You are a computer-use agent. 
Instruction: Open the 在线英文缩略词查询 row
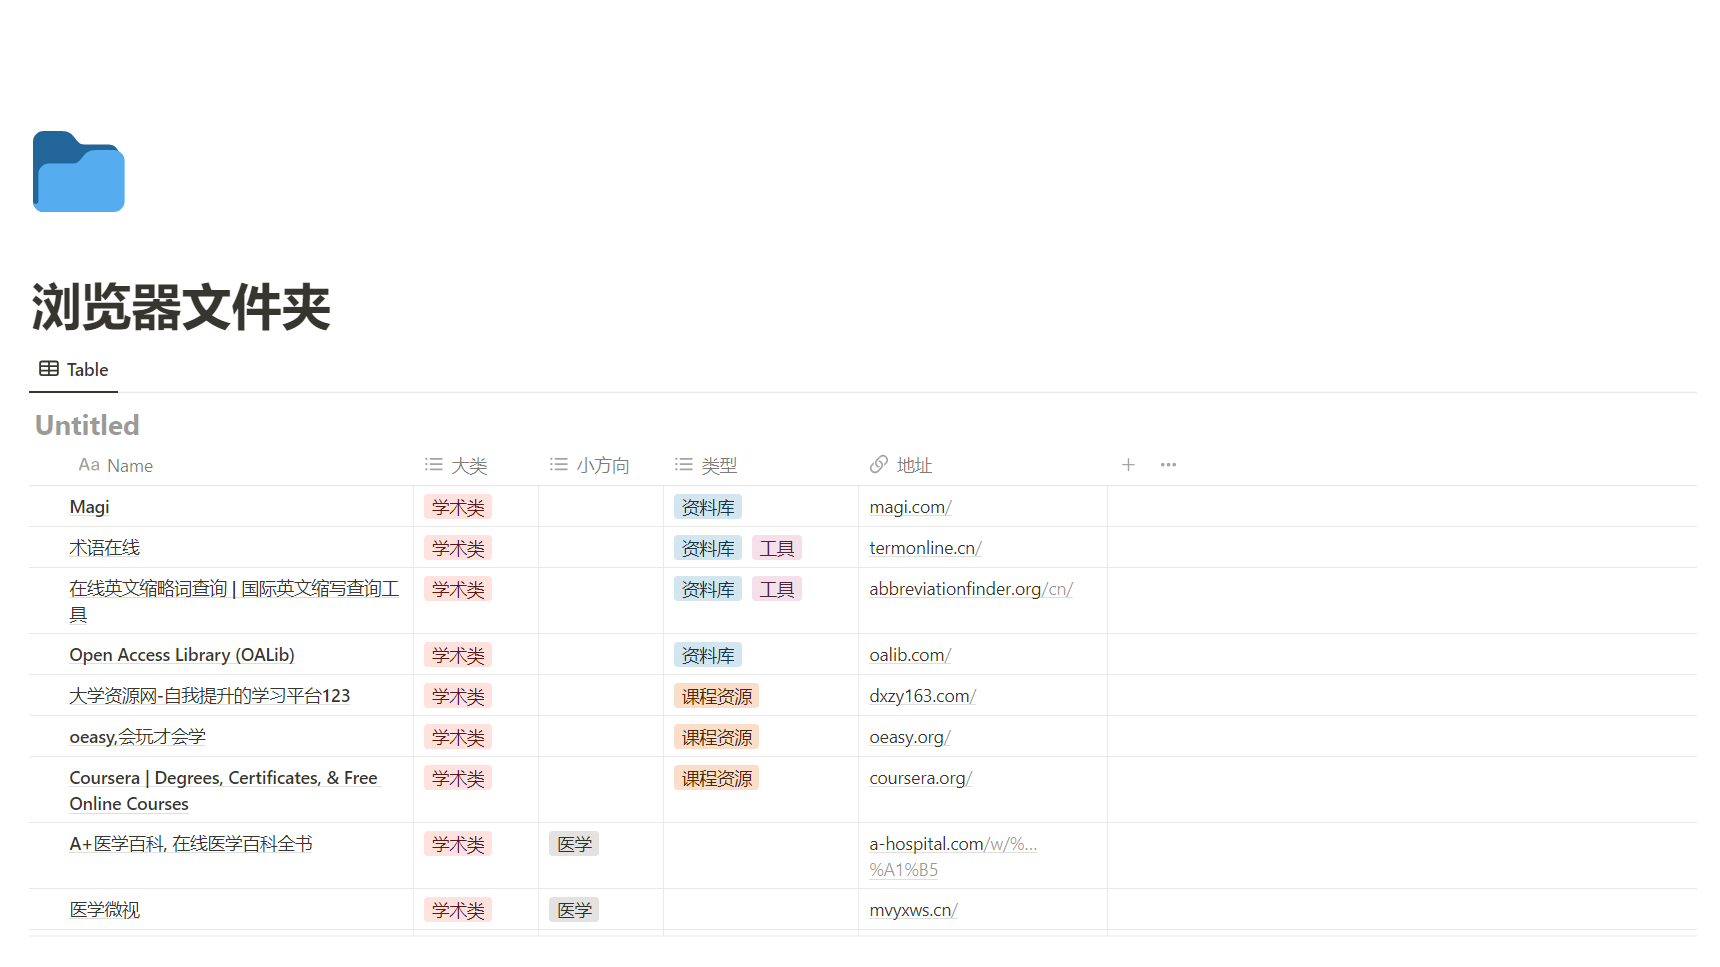(234, 601)
